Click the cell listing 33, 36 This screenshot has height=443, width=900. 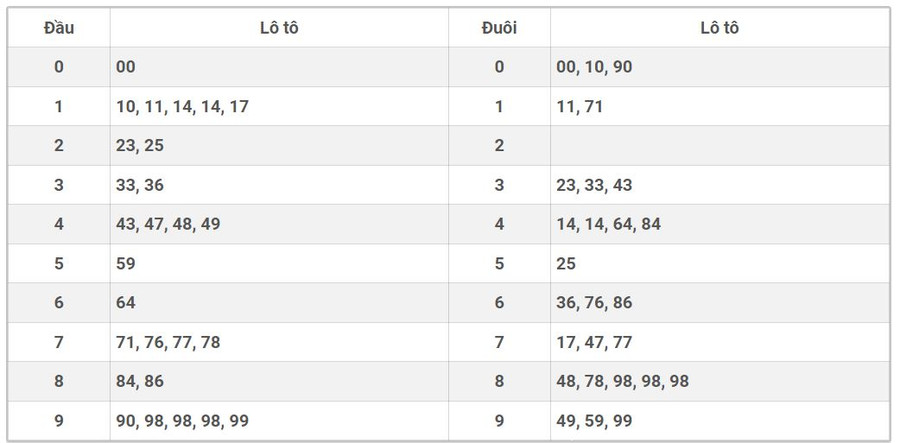(140, 185)
